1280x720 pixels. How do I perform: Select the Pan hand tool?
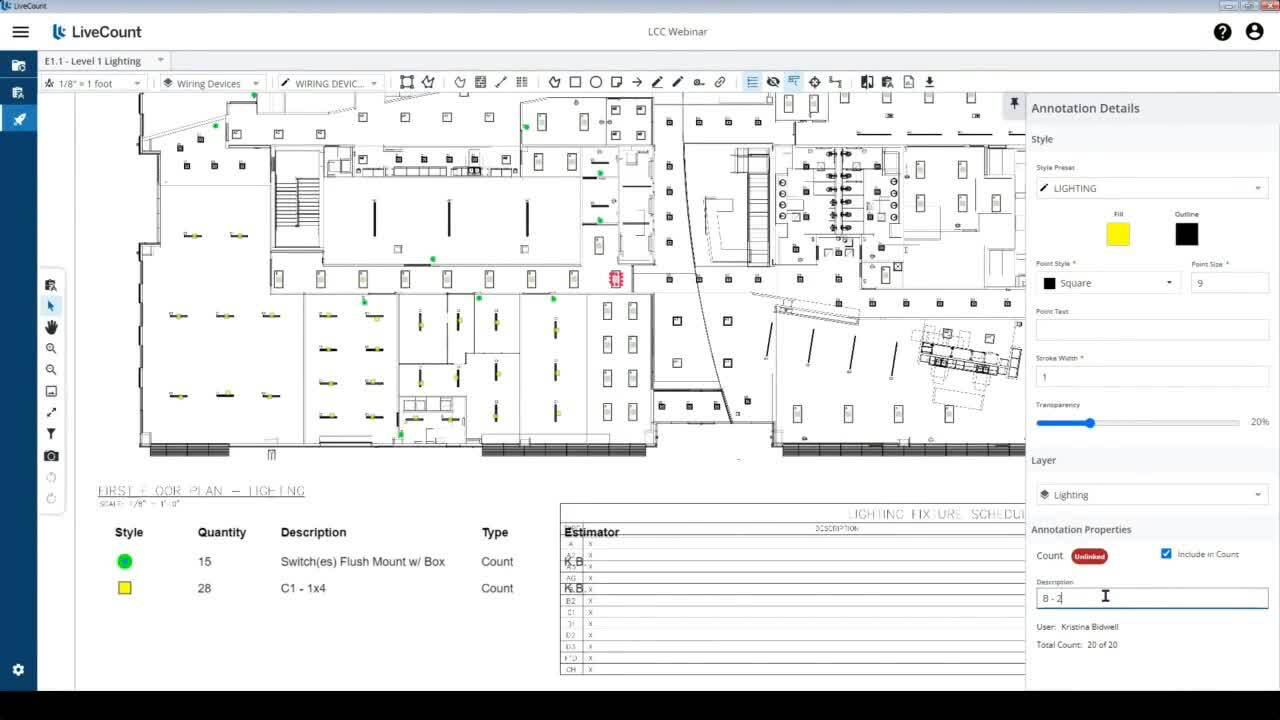click(x=51, y=327)
